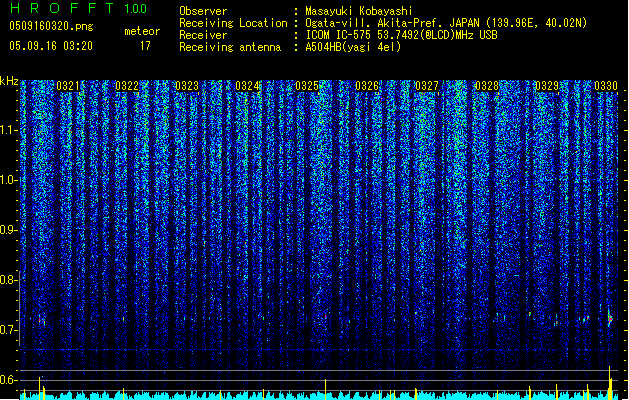The width and height of the screenshot is (629, 400).
Task: Select the file name 0509160320.png
Action: [51, 26]
